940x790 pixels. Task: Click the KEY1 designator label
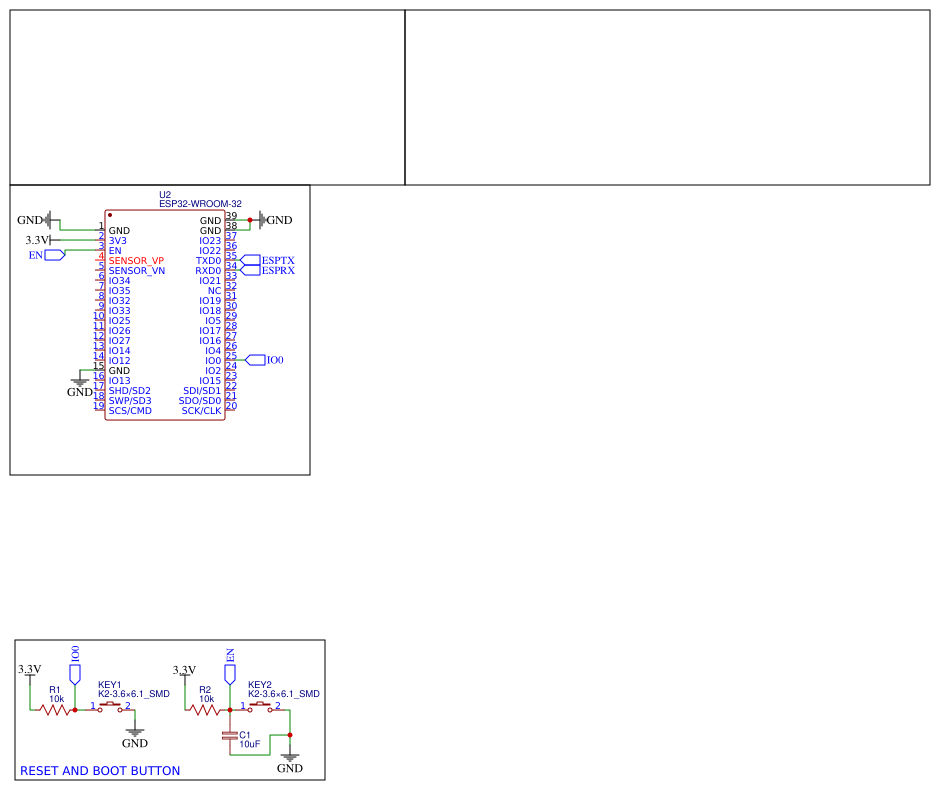tap(110, 685)
